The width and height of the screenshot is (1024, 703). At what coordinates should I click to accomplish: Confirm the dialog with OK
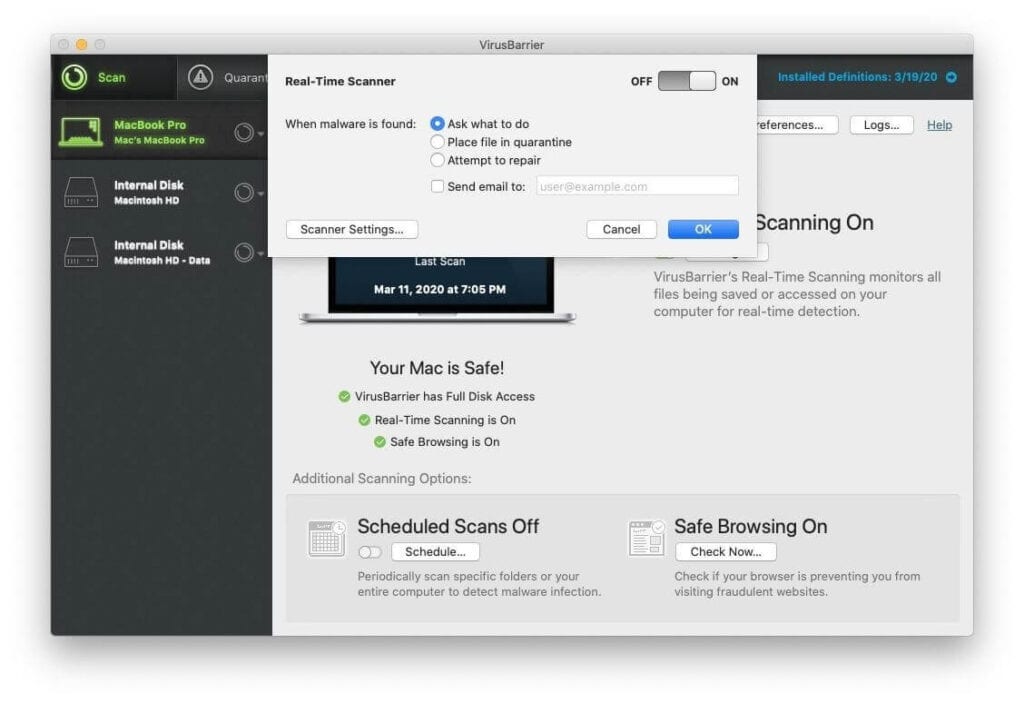click(703, 229)
